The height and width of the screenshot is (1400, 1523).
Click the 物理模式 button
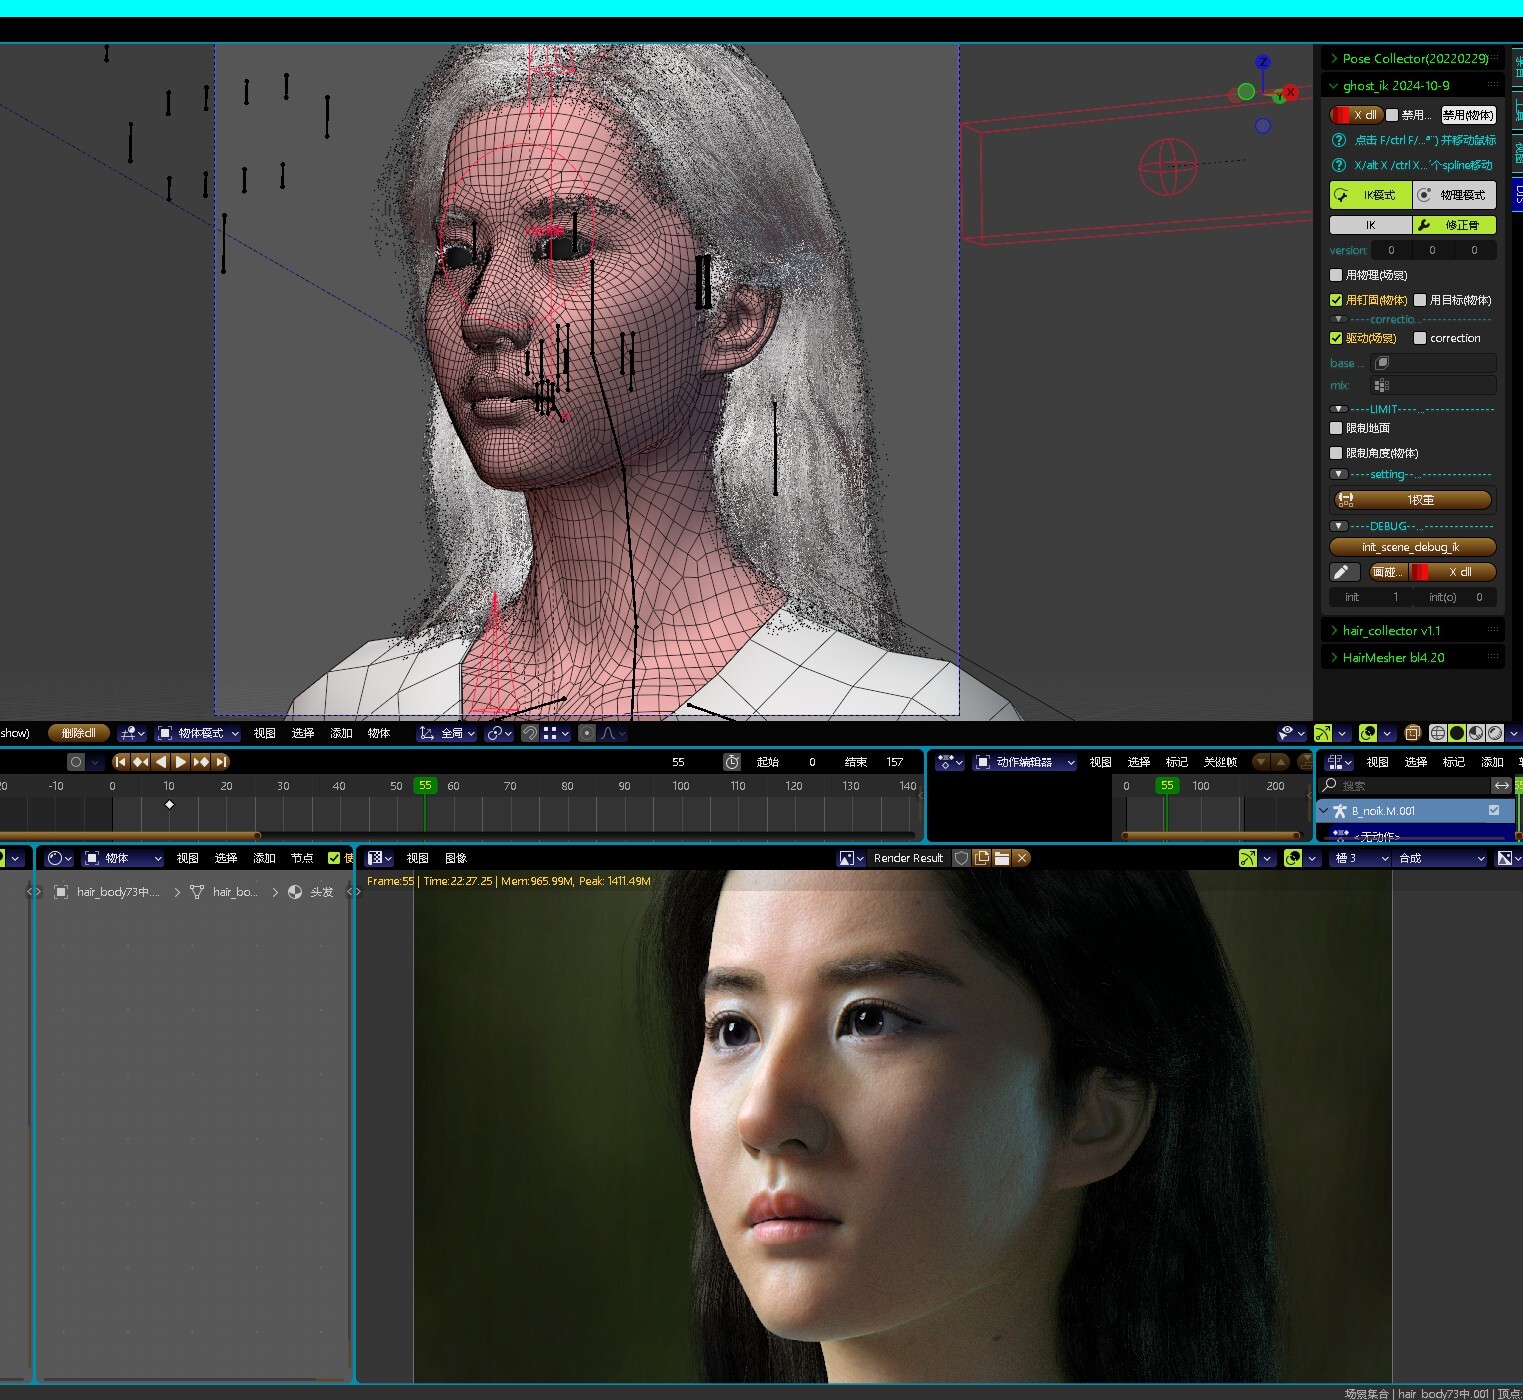tap(1455, 195)
